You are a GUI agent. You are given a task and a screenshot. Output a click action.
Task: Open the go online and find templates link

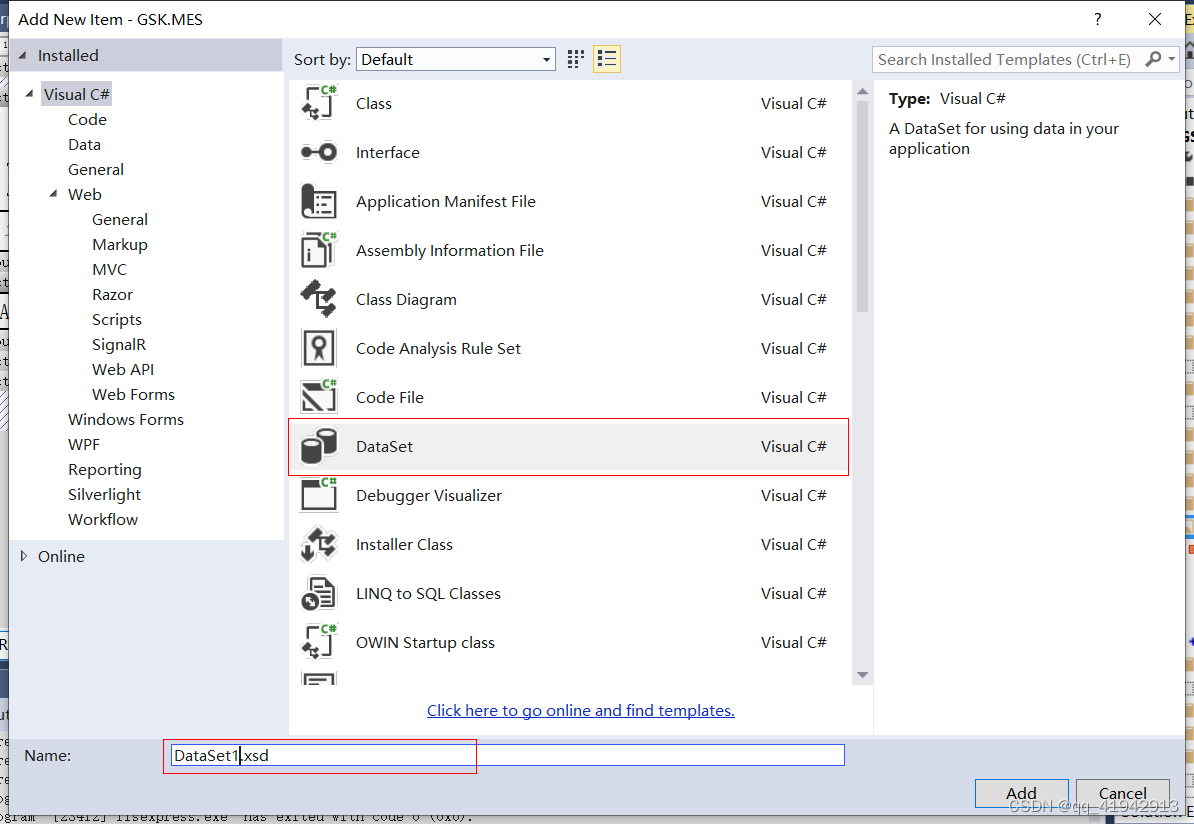click(x=580, y=711)
